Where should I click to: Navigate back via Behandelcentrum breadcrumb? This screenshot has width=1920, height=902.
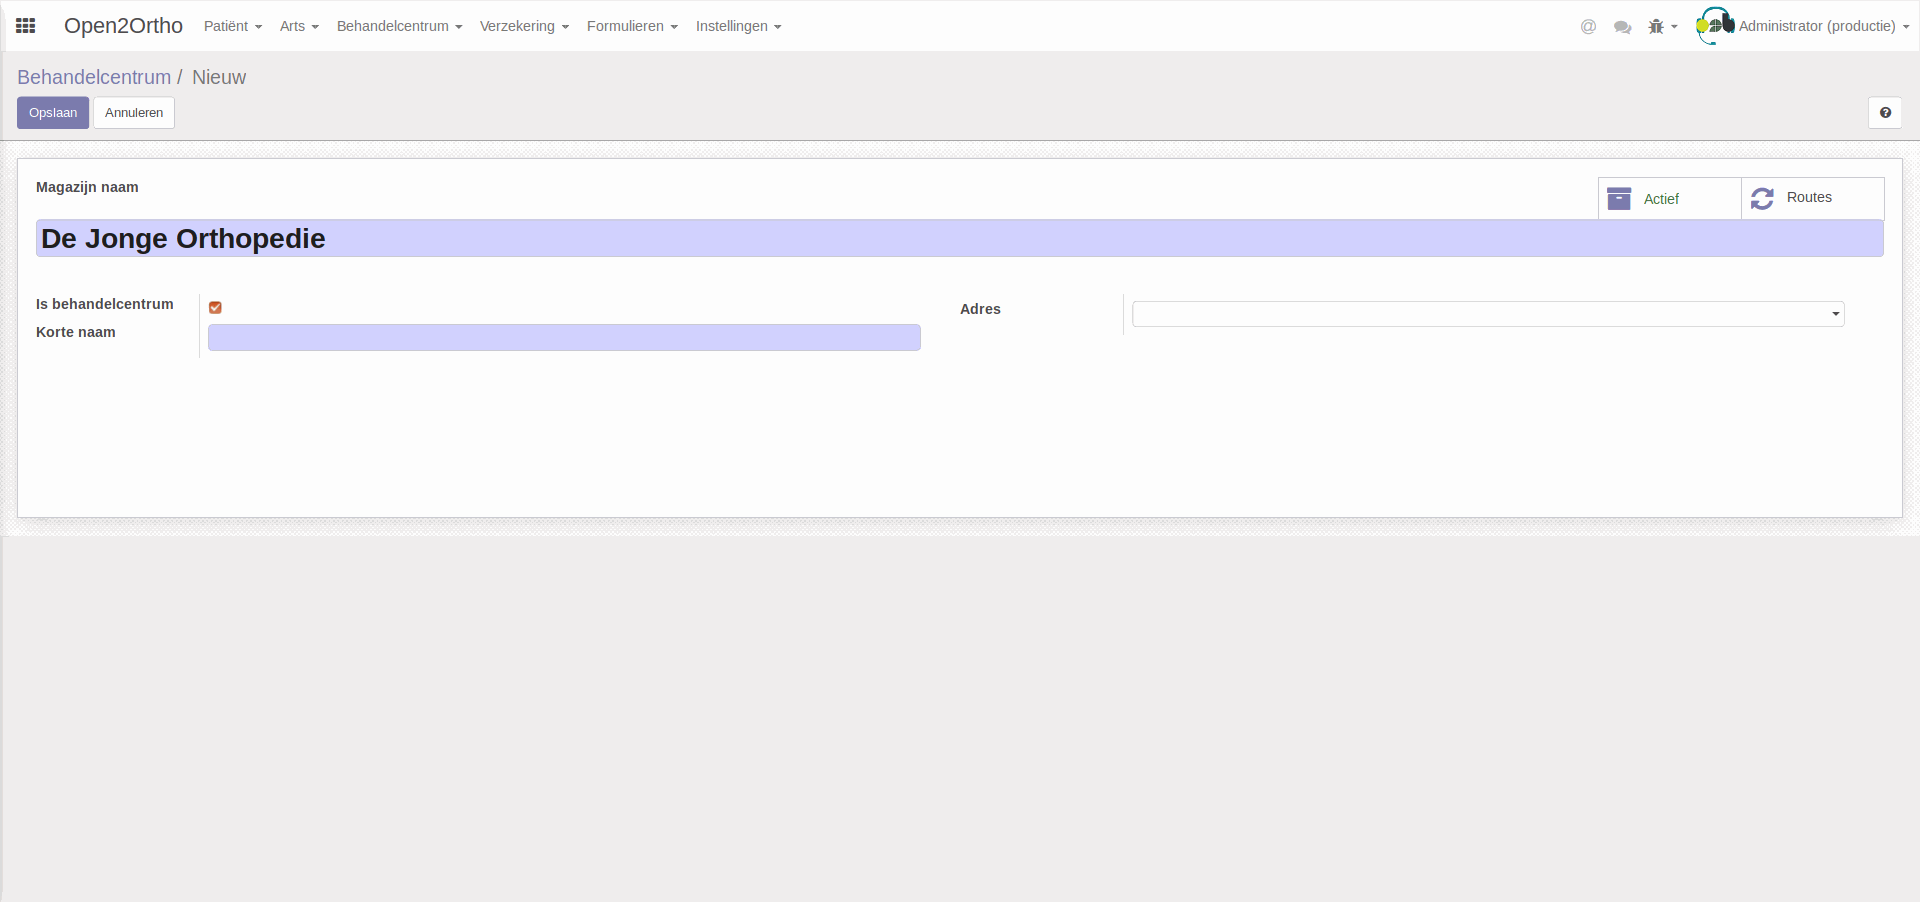pyautogui.click(x=93, y=77)
